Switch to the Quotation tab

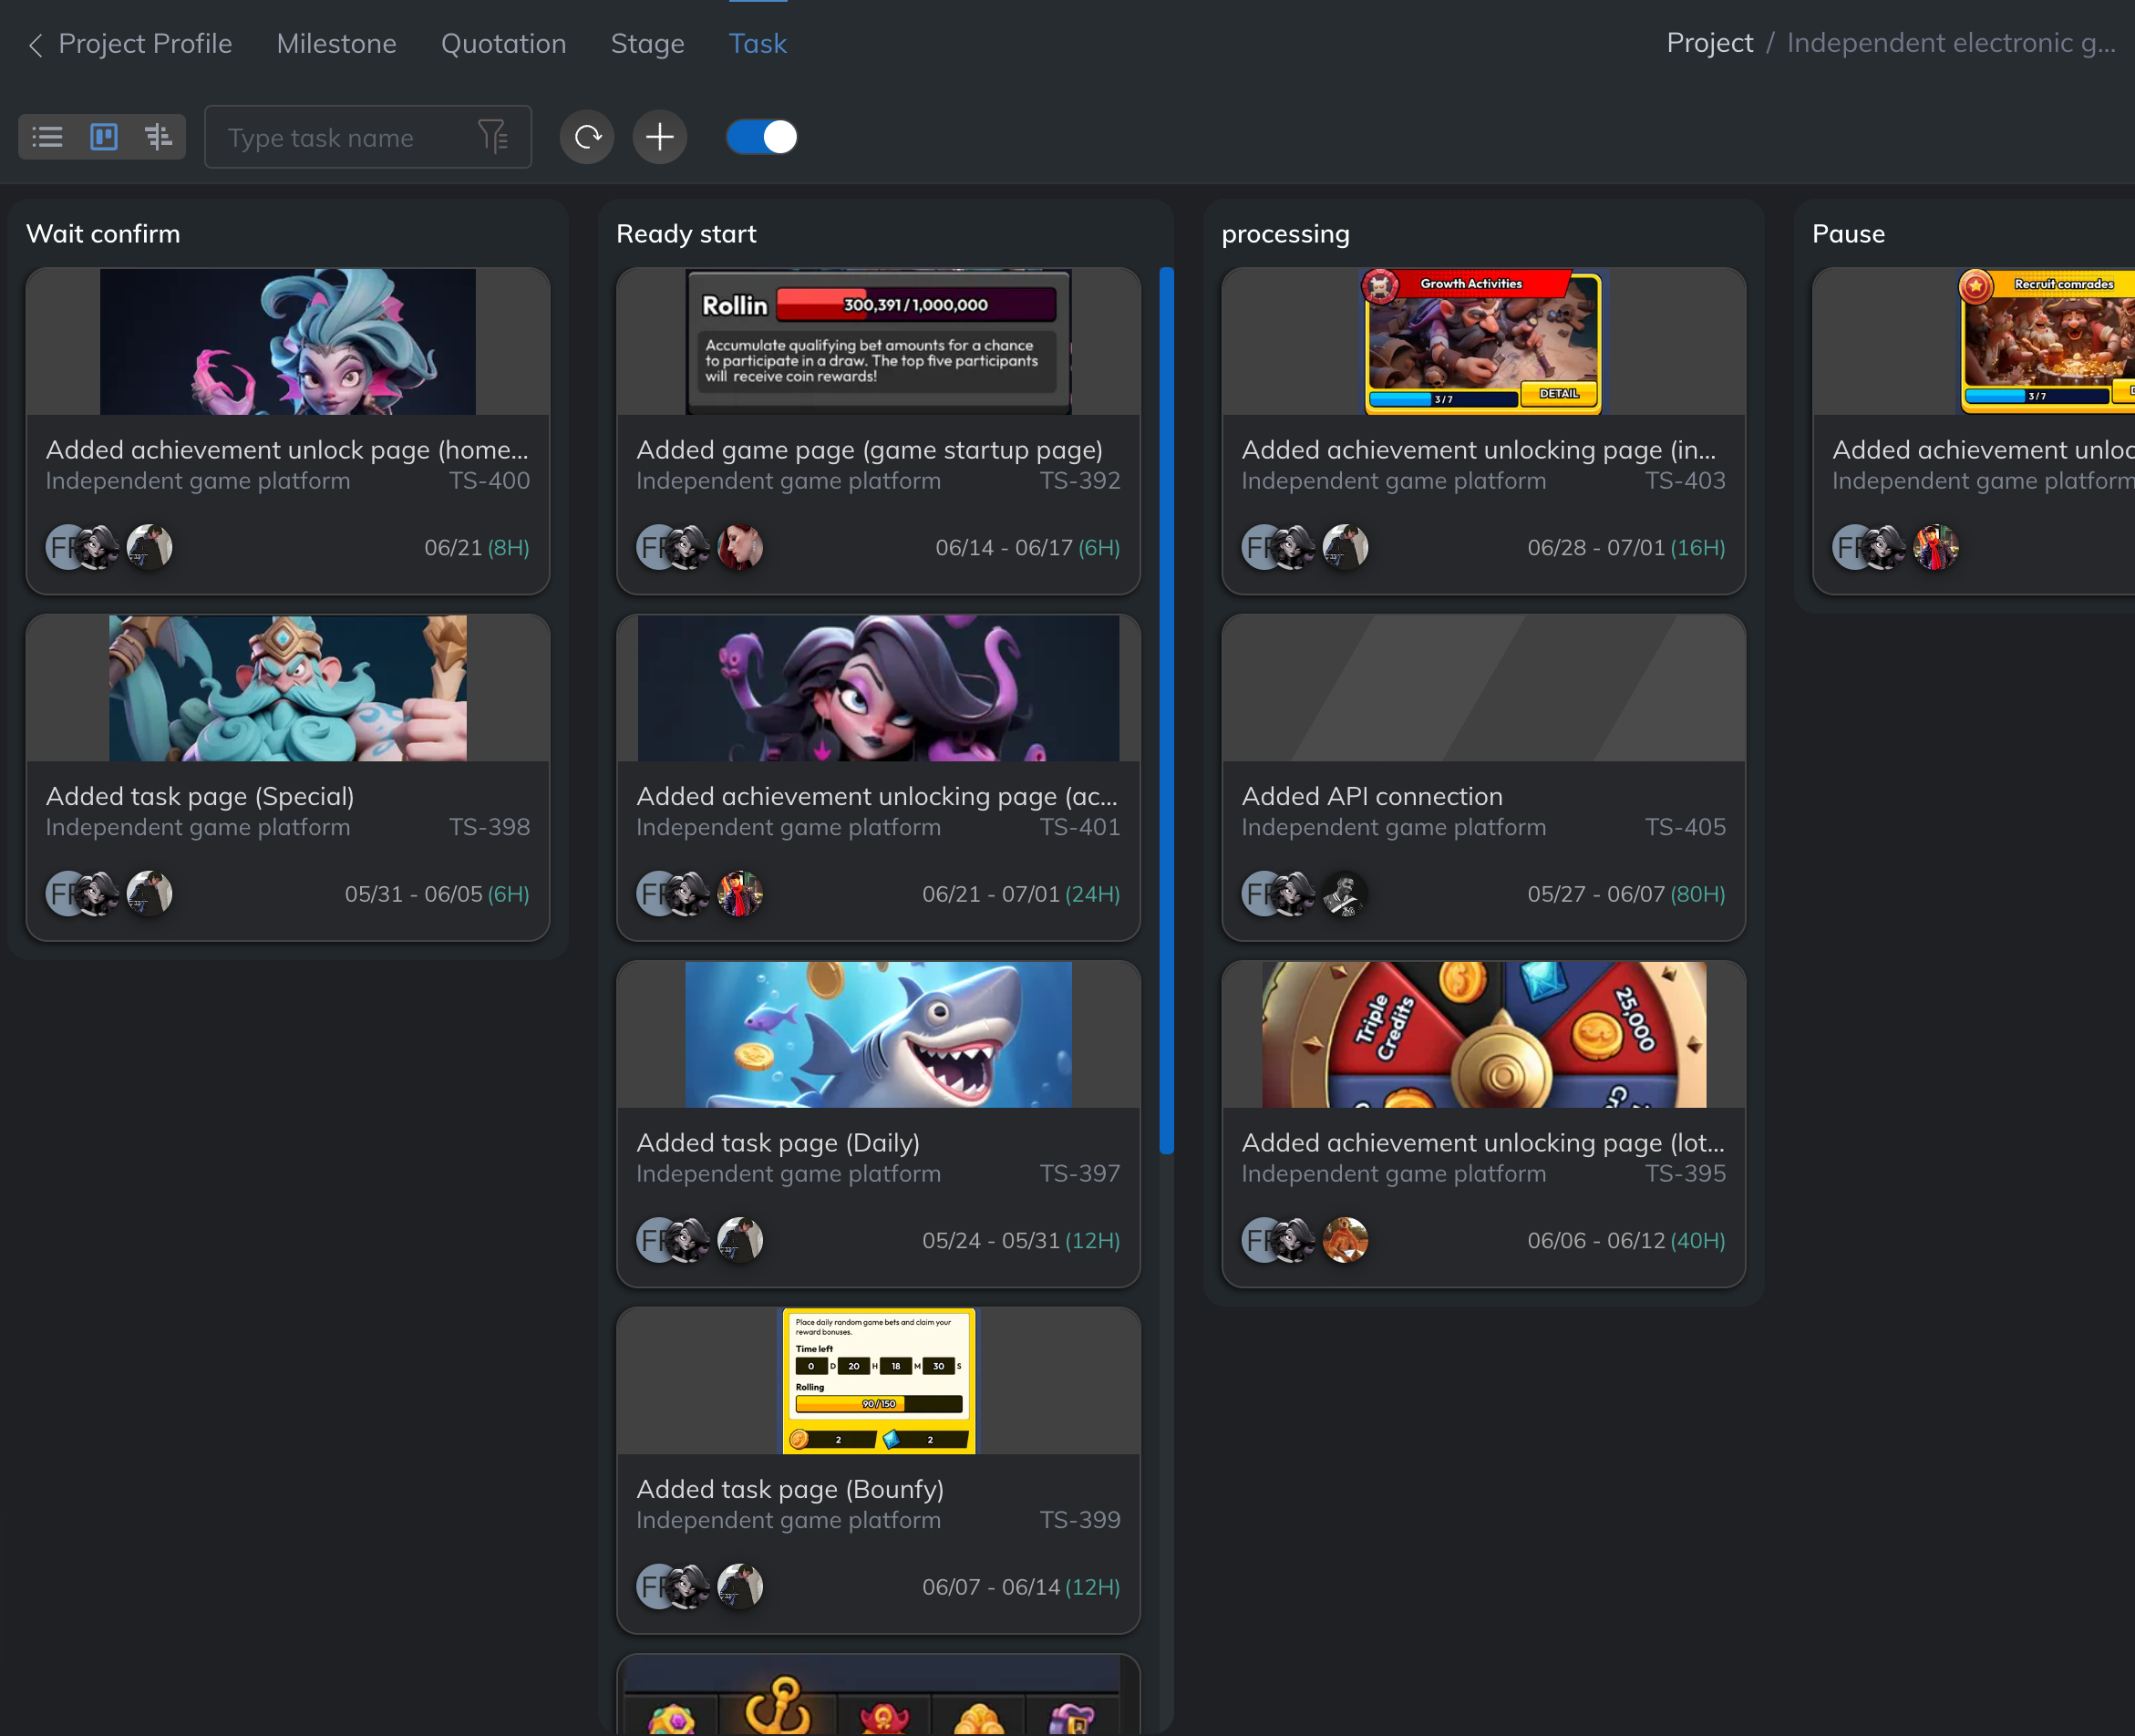point(503,44)
